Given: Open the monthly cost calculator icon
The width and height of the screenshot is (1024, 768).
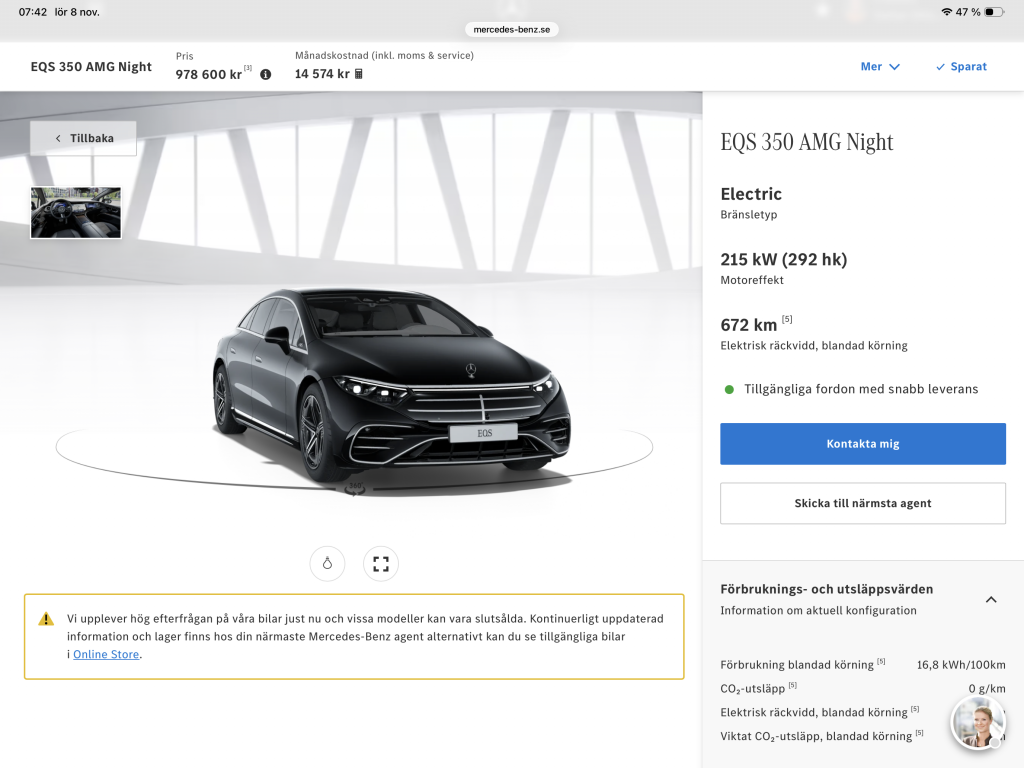Looking at the screenshot, I should [359, 74].
